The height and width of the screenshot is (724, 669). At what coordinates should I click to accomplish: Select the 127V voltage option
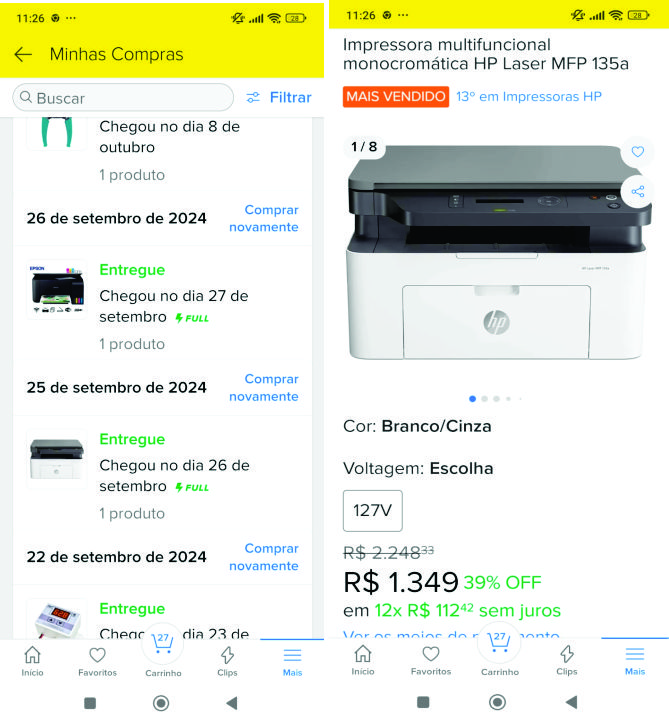pyautogui.click(x=373, y=511)
